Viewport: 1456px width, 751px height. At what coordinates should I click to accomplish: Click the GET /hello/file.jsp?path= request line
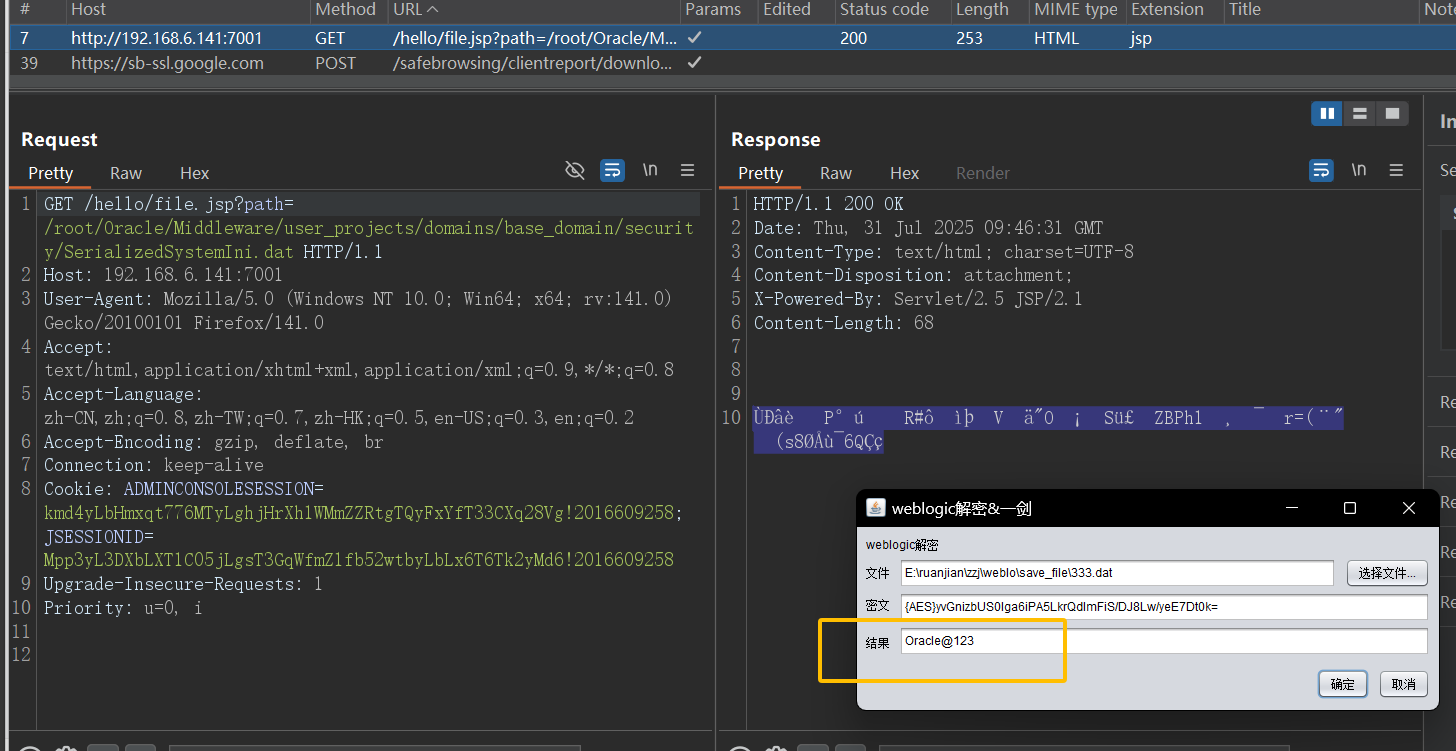[168, 204]
